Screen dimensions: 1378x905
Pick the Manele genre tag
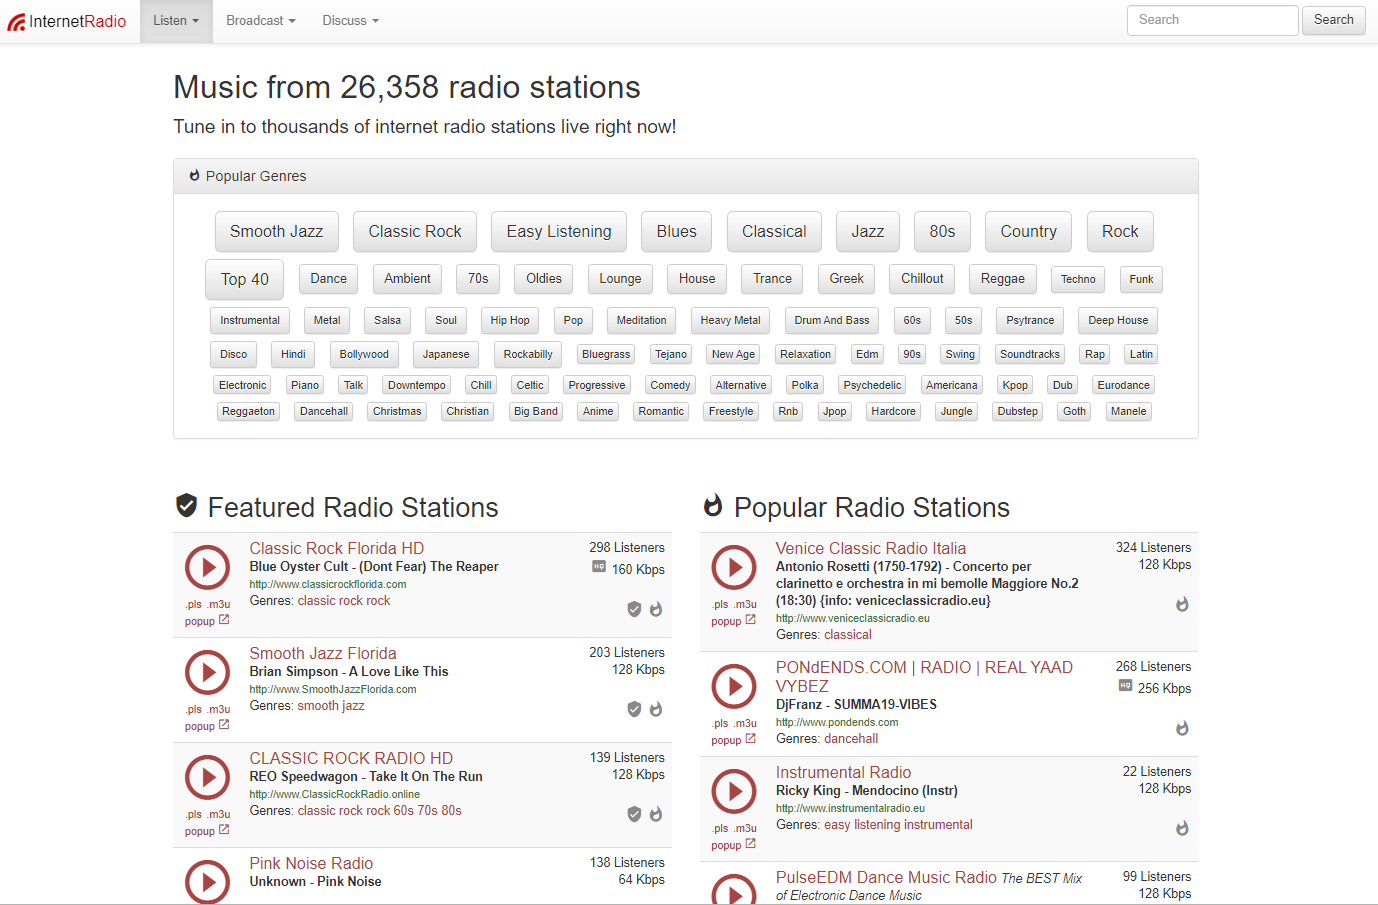coord(1128,411)
